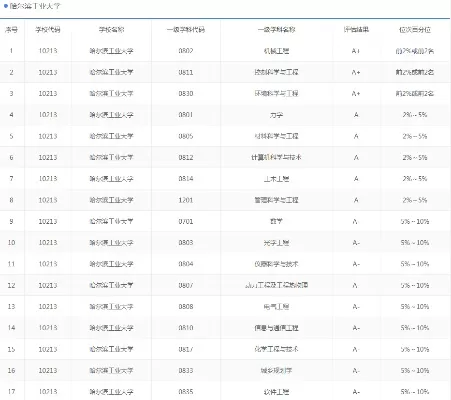Click row number 9 in the 序号 column
451x400 pixels.
[11, 222]
